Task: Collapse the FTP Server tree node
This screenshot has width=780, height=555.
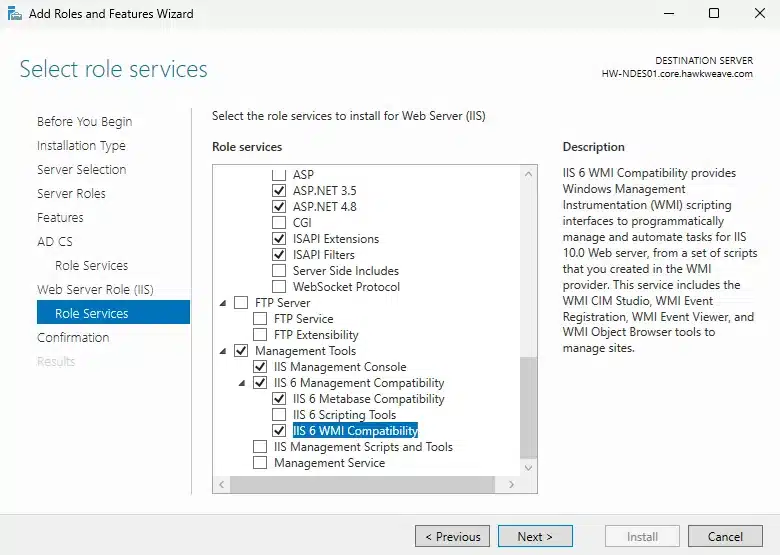Action: (x=222, y=303)
